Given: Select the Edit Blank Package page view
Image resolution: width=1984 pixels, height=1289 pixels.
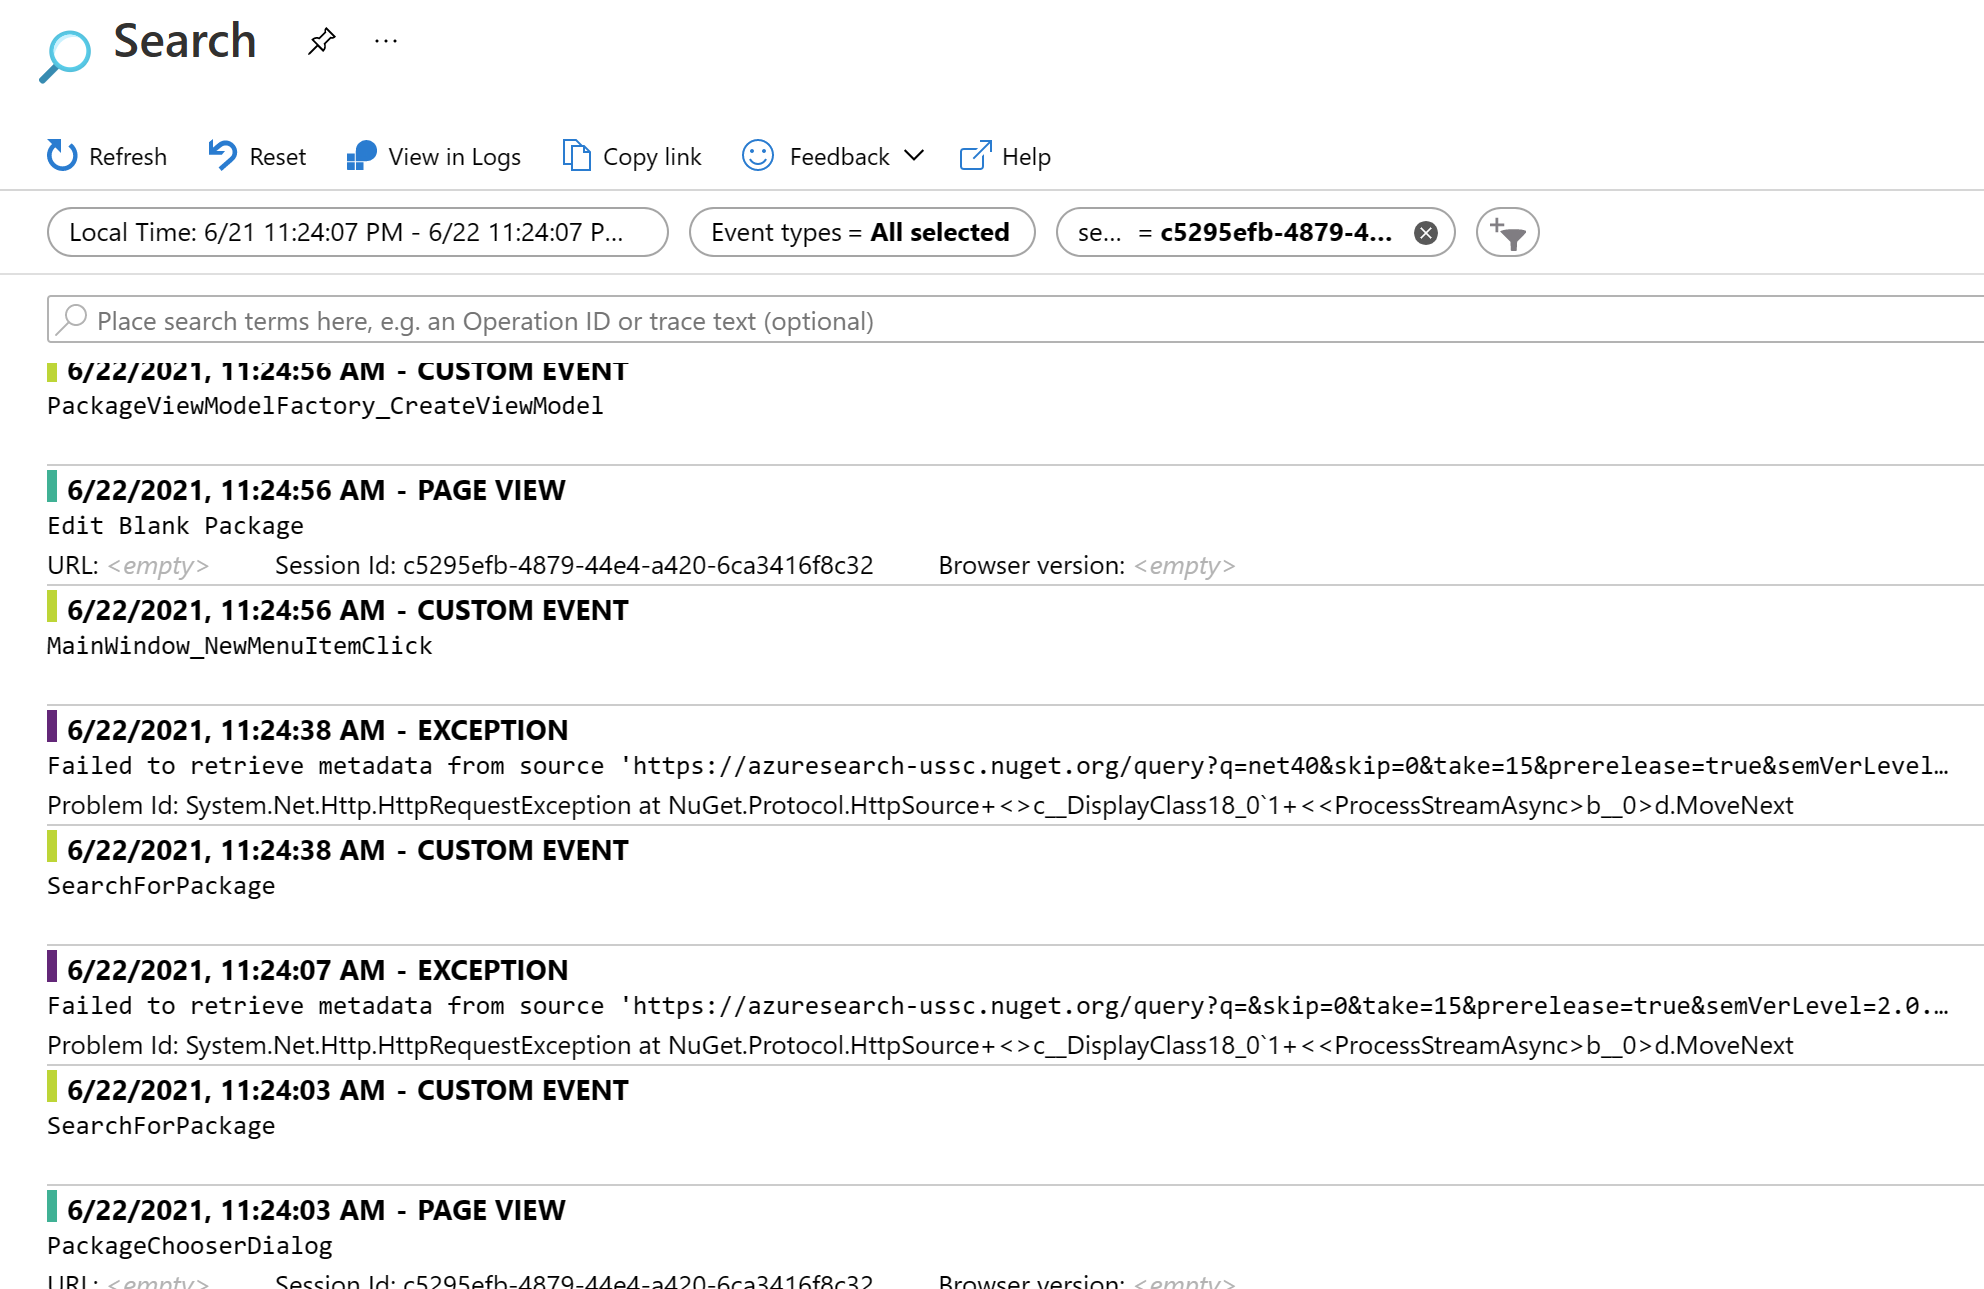Looking at the screenshot, I should point(176,525).
